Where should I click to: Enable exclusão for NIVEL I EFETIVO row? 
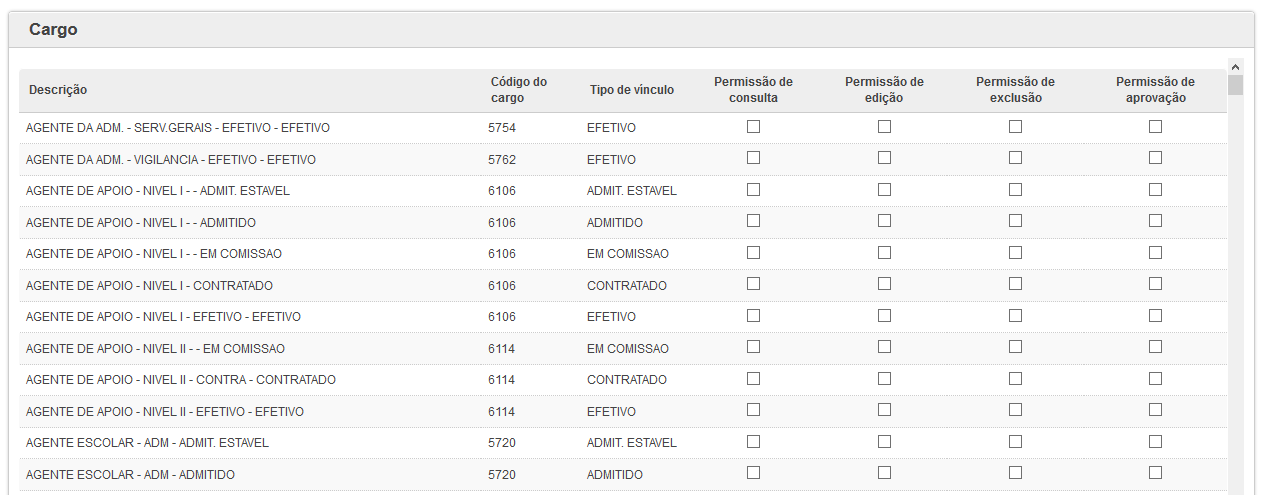tap(1015, 315)
